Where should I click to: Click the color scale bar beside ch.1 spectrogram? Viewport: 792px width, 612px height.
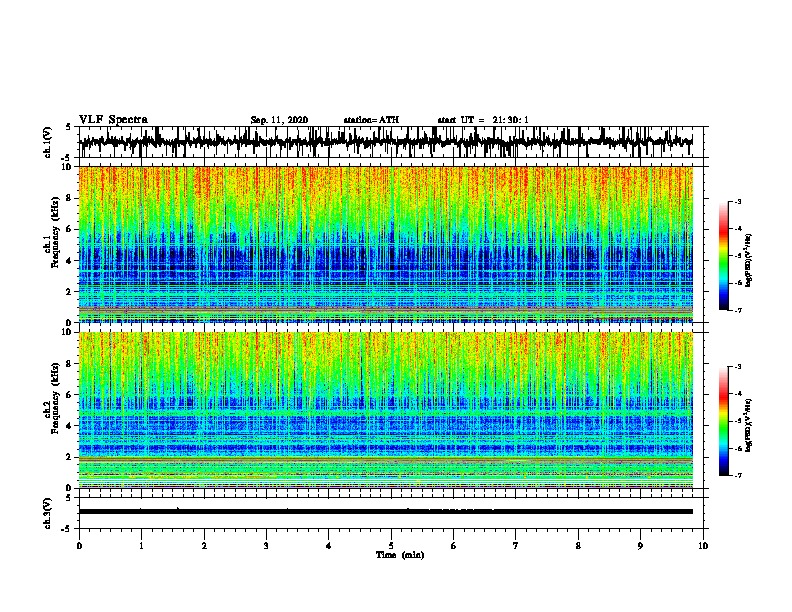[723, 256]
